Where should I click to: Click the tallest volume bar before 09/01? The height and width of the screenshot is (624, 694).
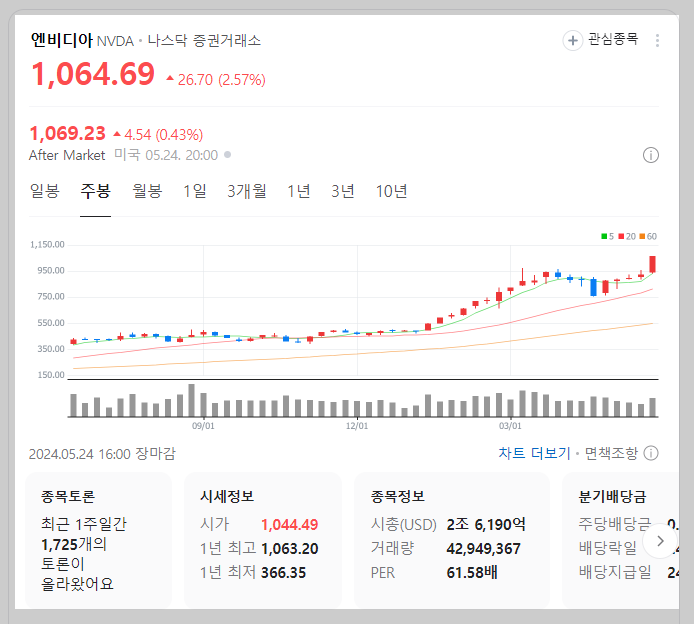point(192,400)
